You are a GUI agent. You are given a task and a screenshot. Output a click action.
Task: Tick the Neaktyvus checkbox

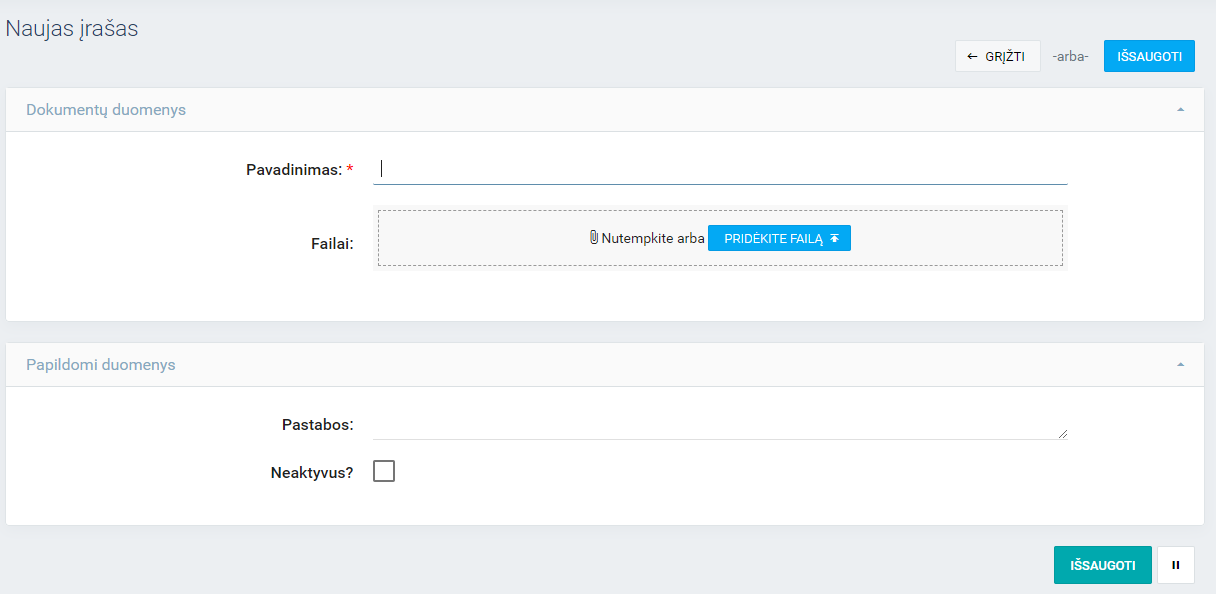pyautogui.click(x=384, y=471)
